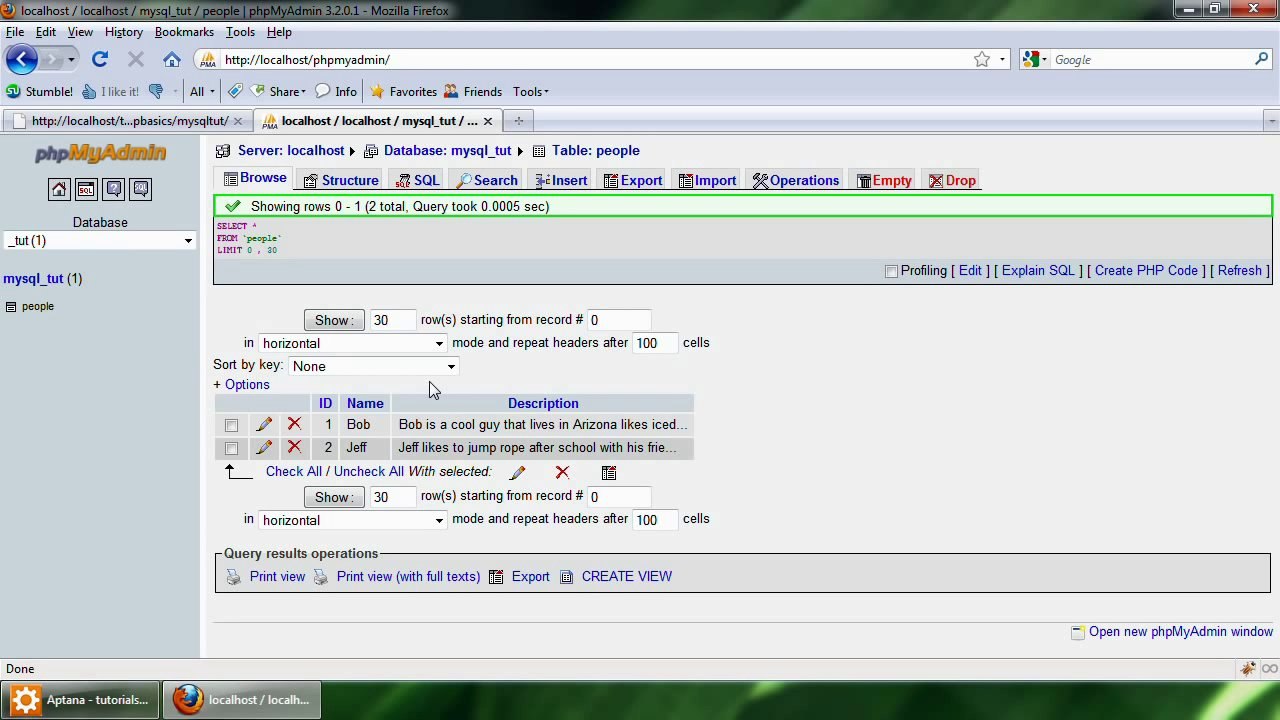This screenshot has width=1280, height=720.
Task: Enable the Profiling checkbox
Action: 891,271
